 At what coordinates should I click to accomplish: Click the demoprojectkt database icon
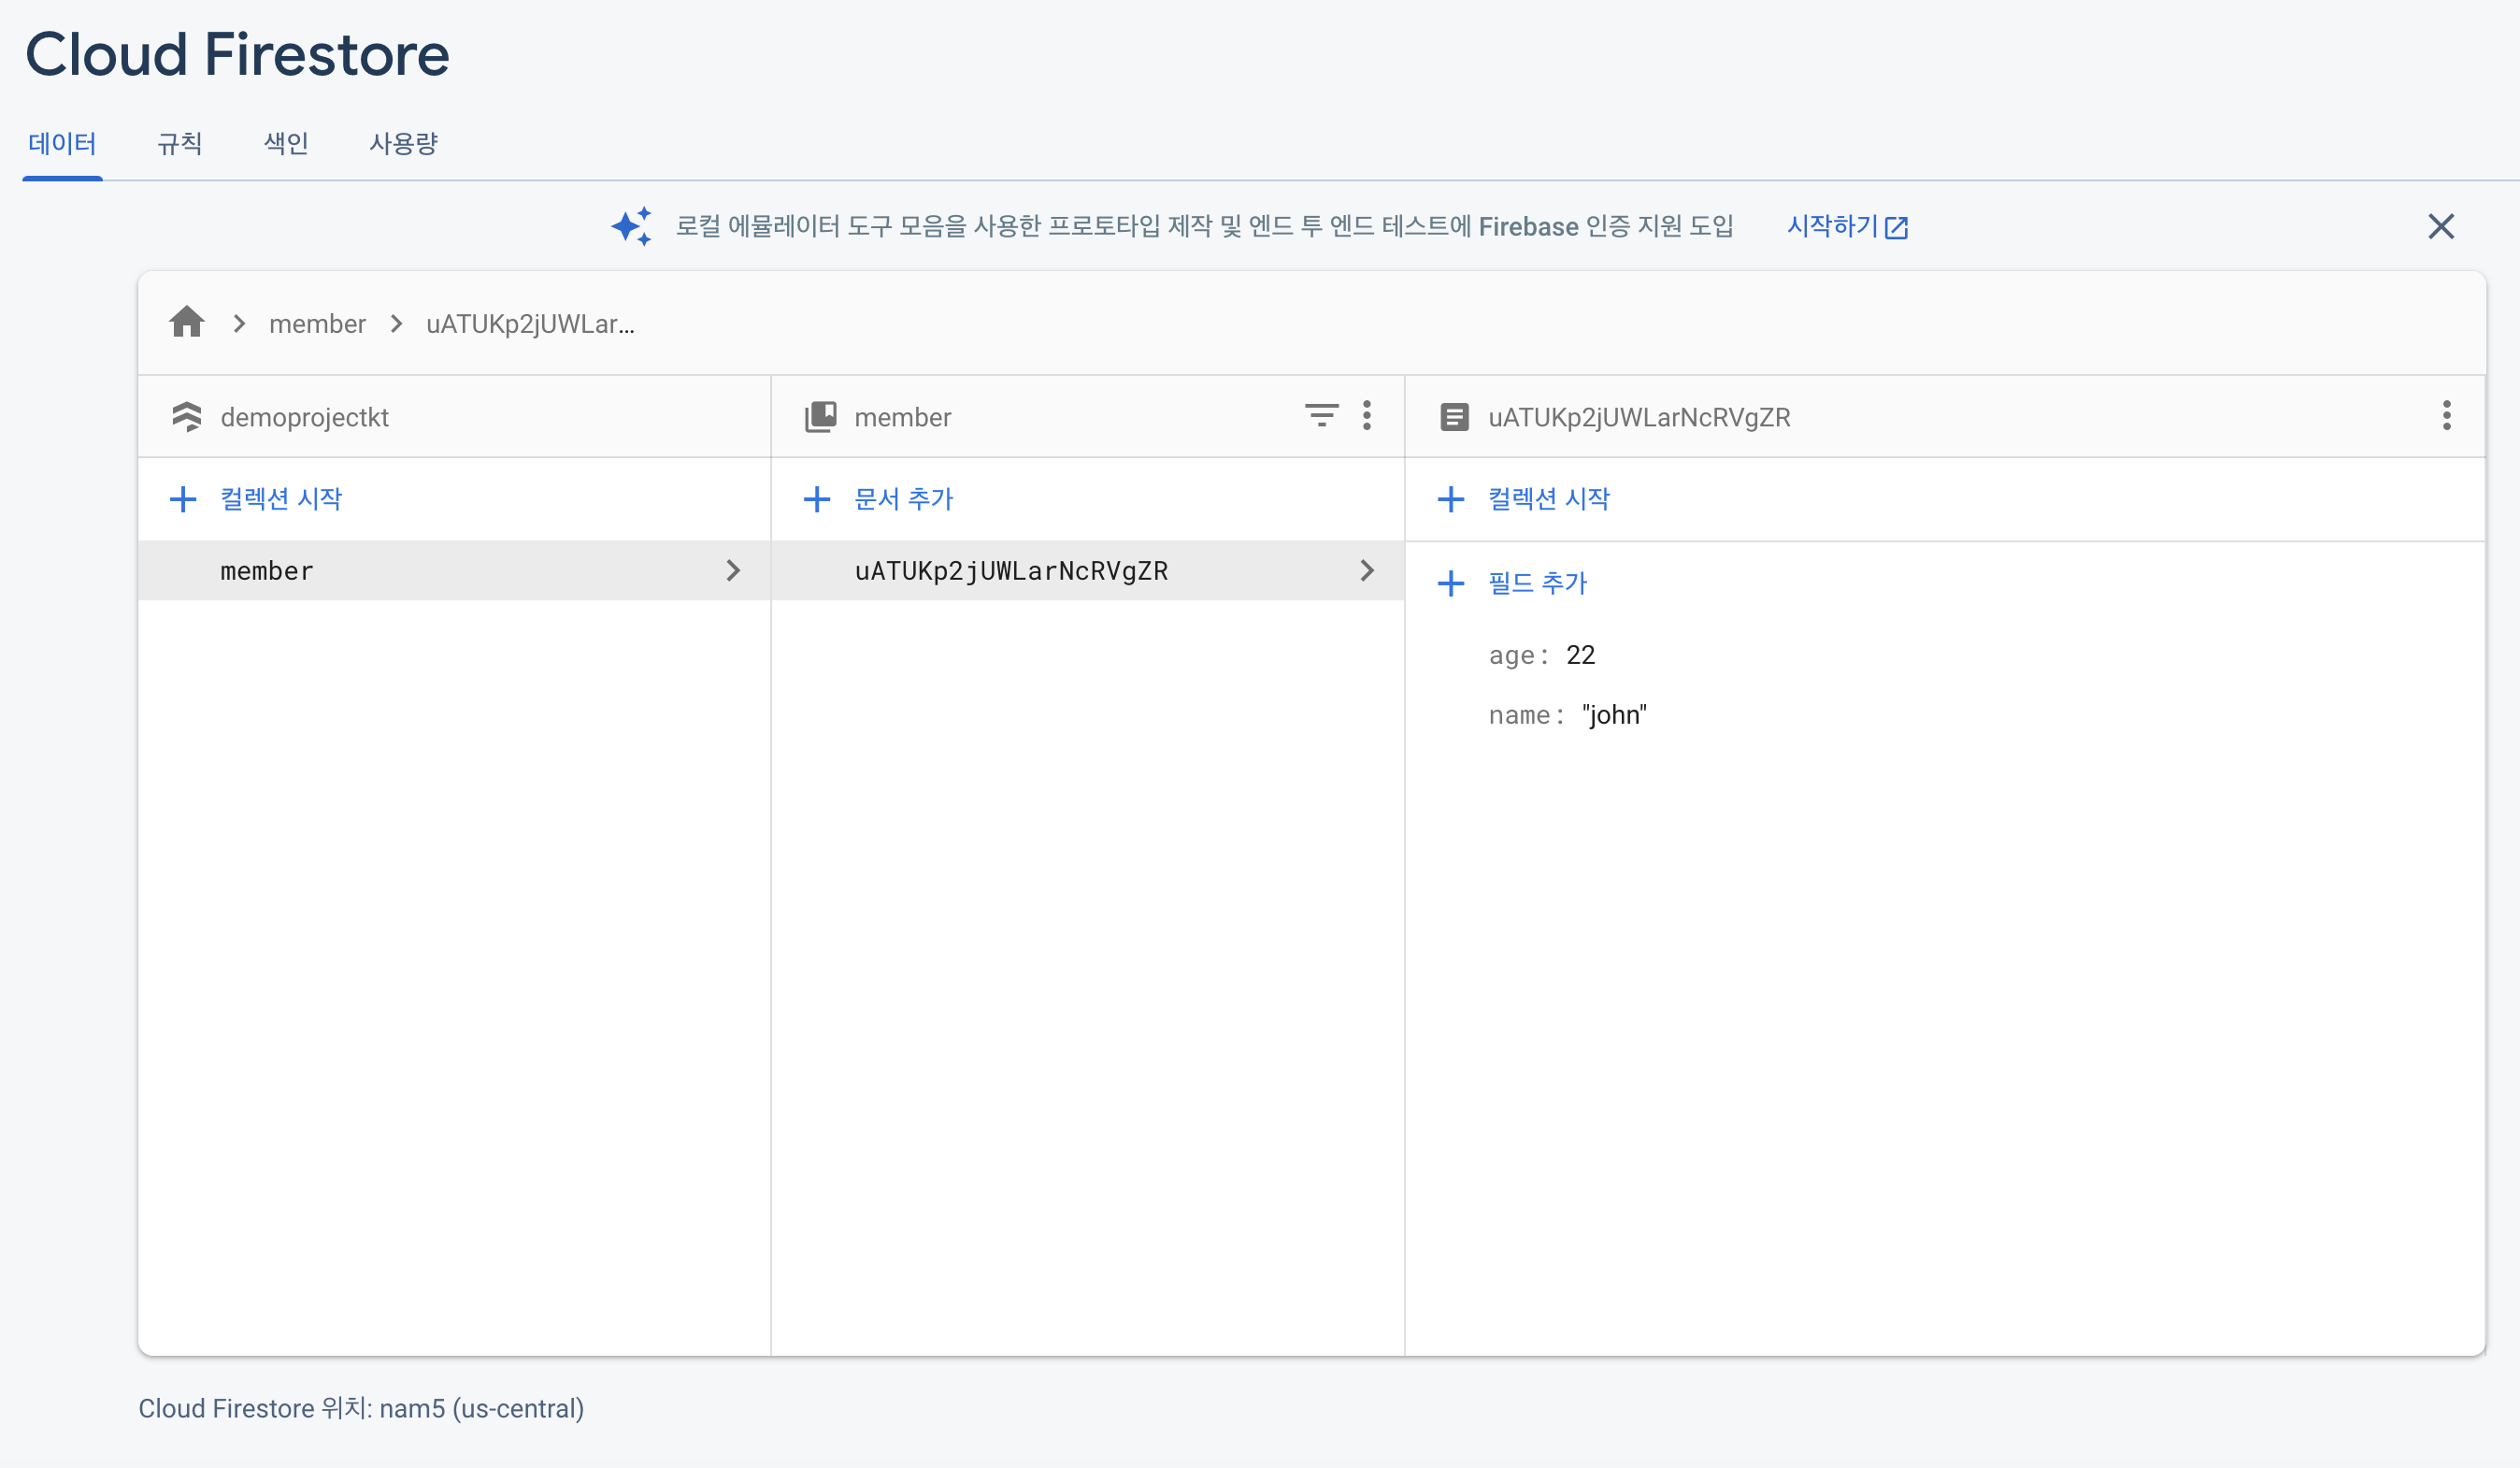[x=187, y=417]
